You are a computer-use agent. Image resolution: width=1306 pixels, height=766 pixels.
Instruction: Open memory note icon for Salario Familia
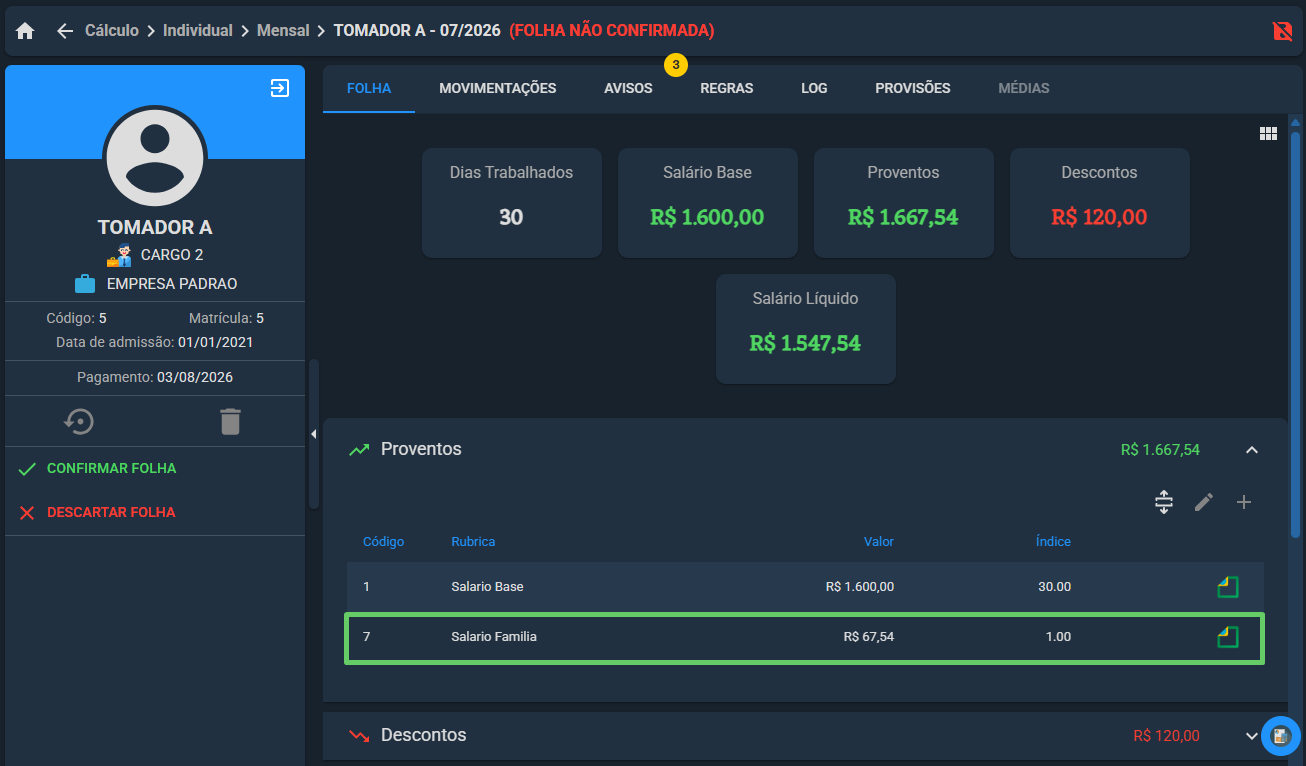point(1228,637)
